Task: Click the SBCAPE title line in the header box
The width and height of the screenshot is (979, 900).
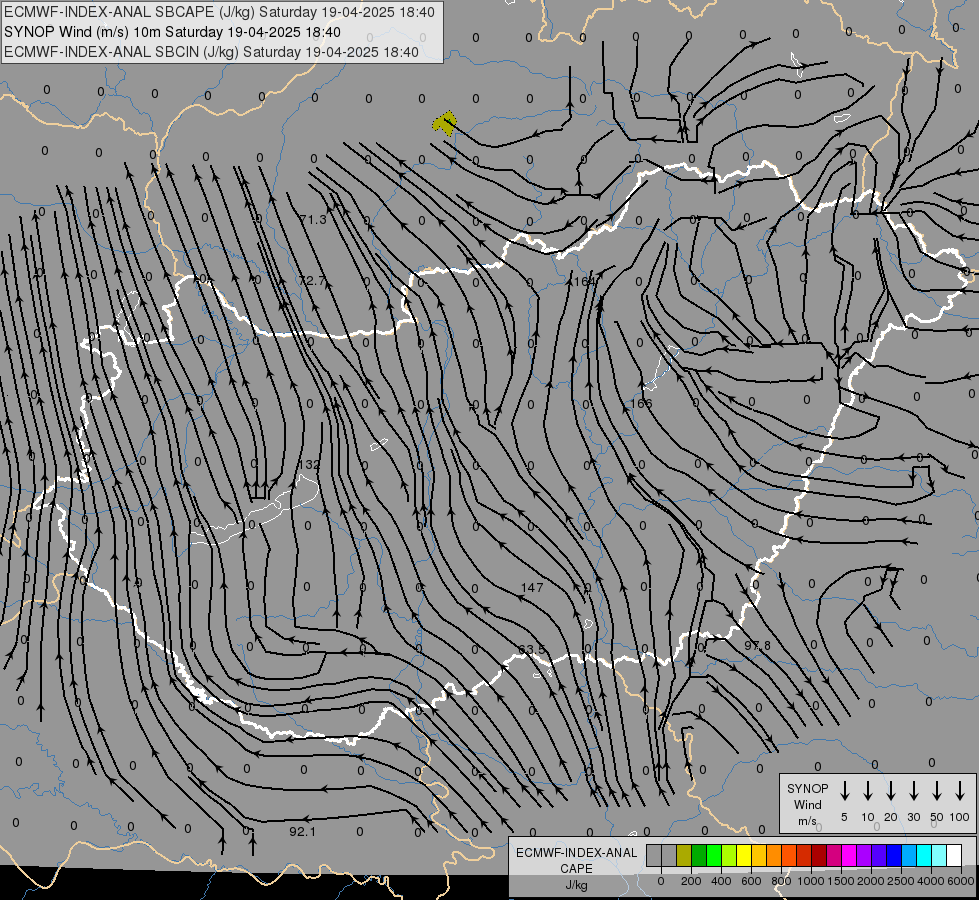Action: click(x=219, y=12)
